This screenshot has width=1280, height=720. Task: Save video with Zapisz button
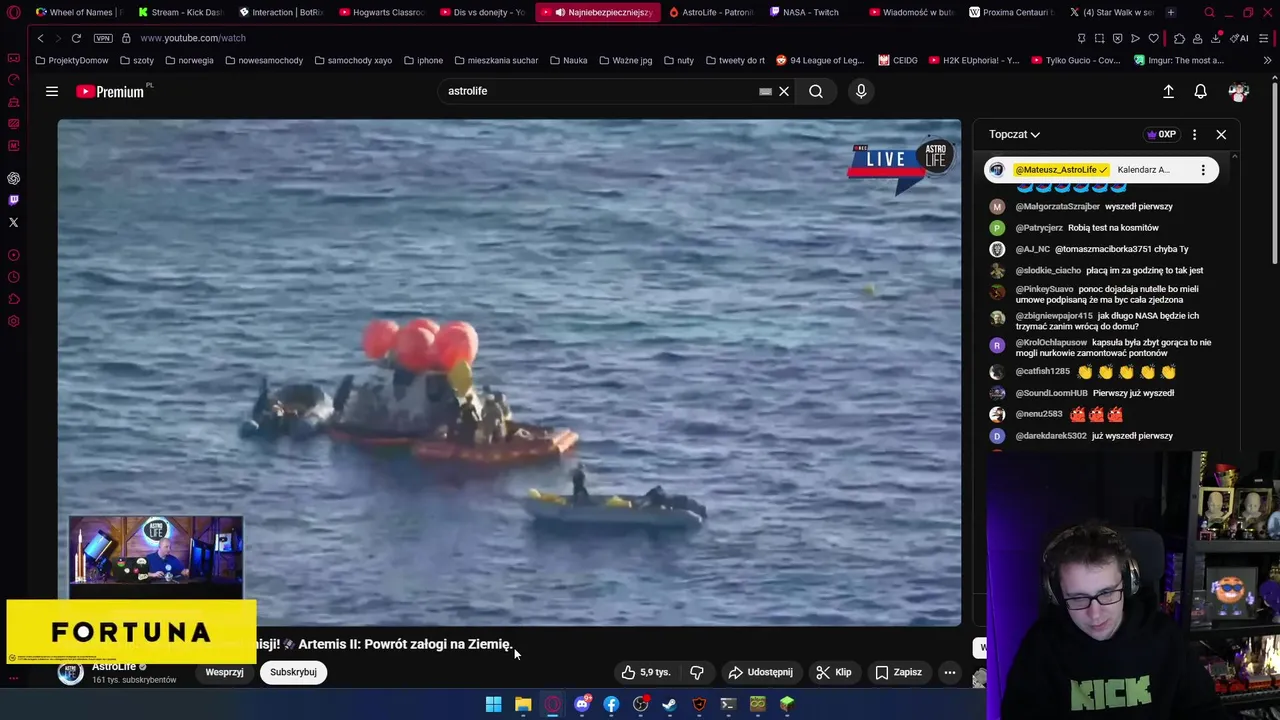(x=898, y=672)
